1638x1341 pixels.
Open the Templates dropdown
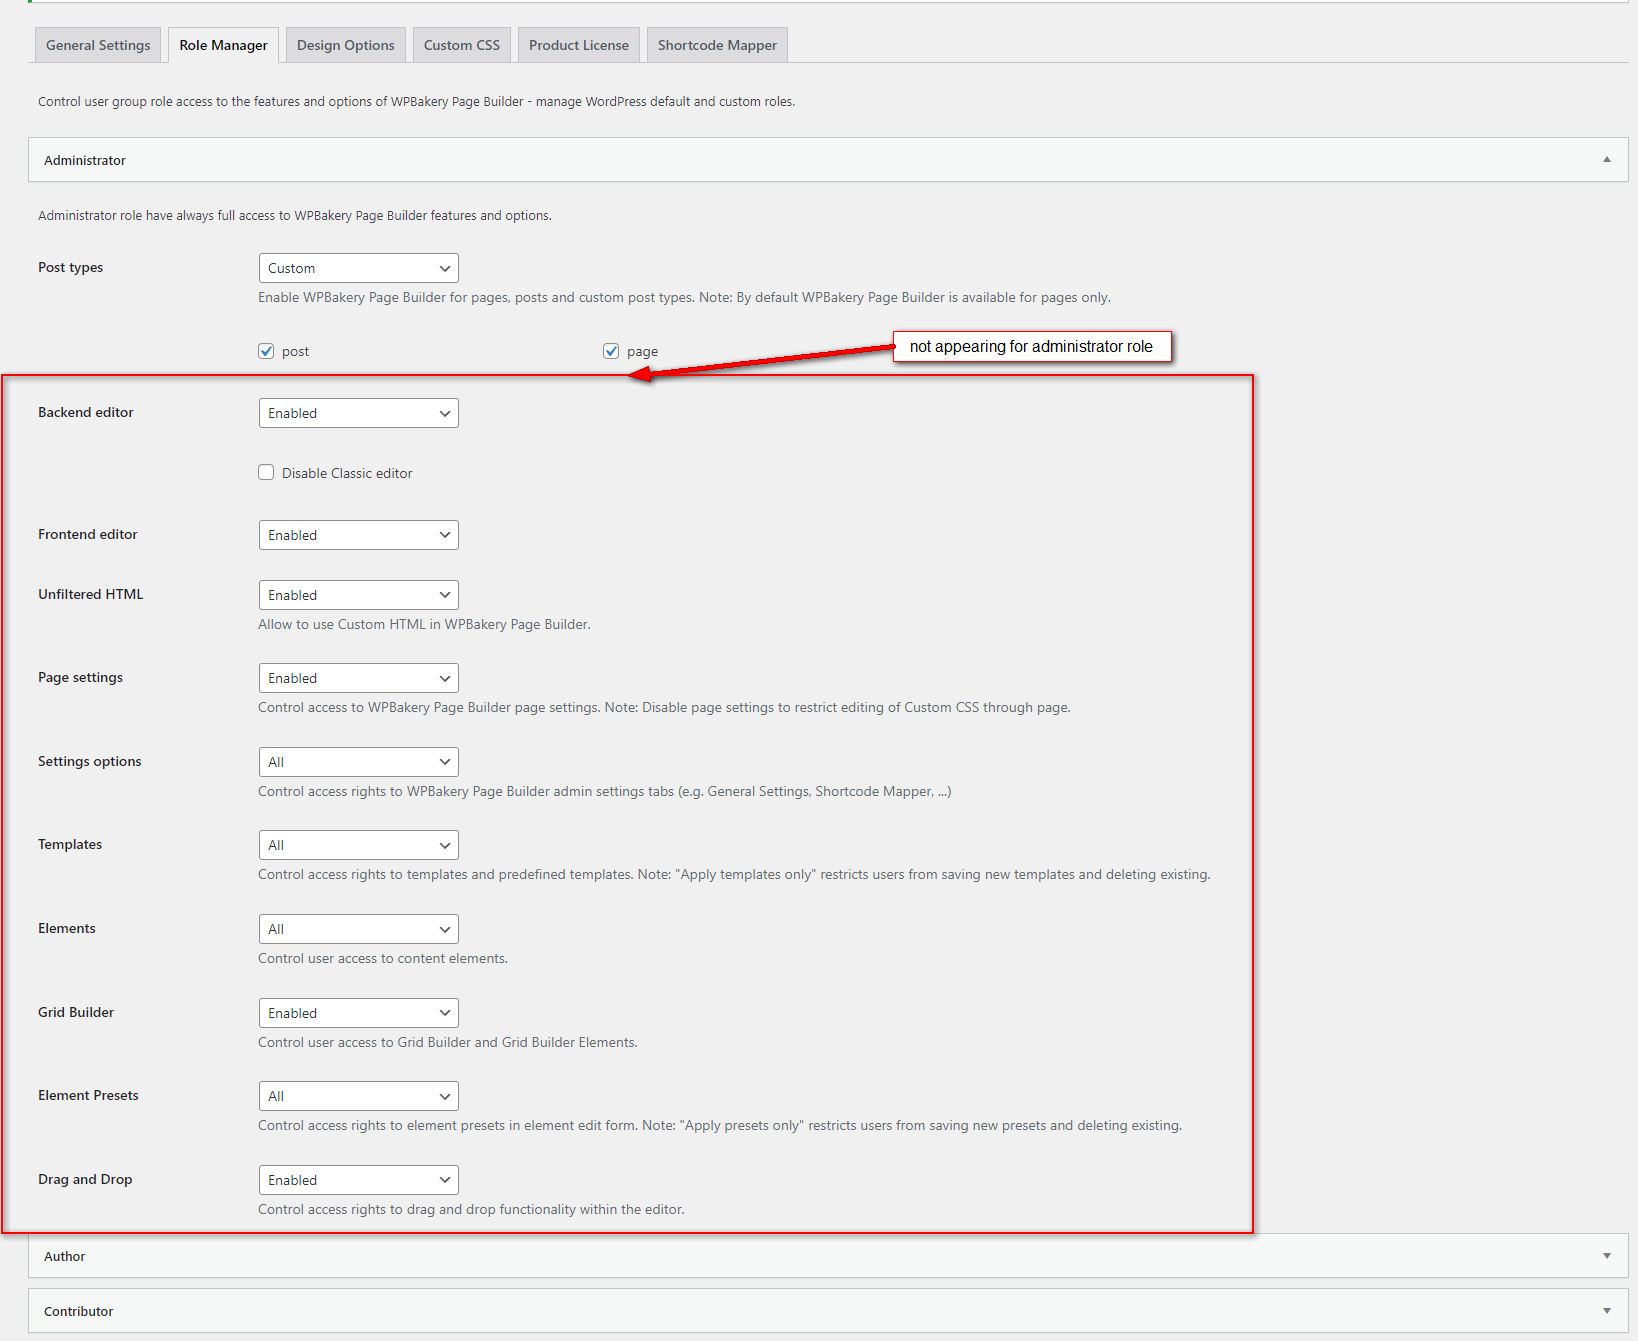[x=359, y=845]
